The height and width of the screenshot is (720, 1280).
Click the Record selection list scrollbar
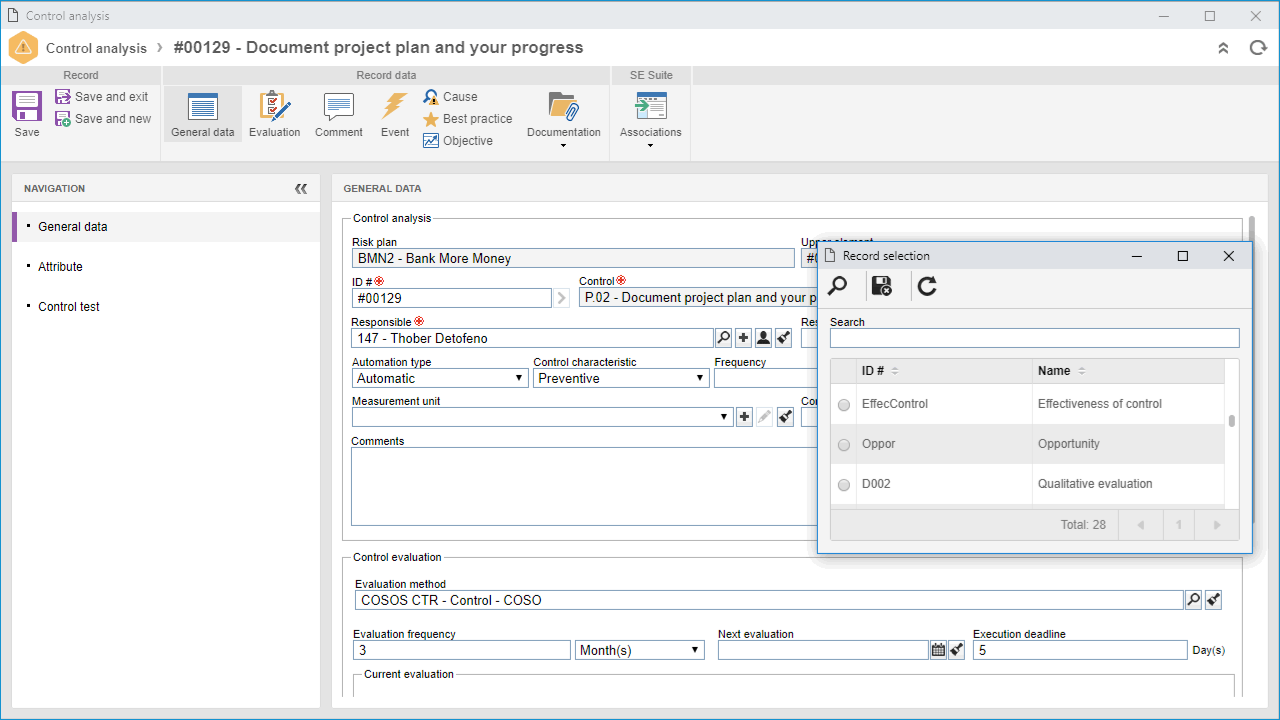pos(1232,421)
